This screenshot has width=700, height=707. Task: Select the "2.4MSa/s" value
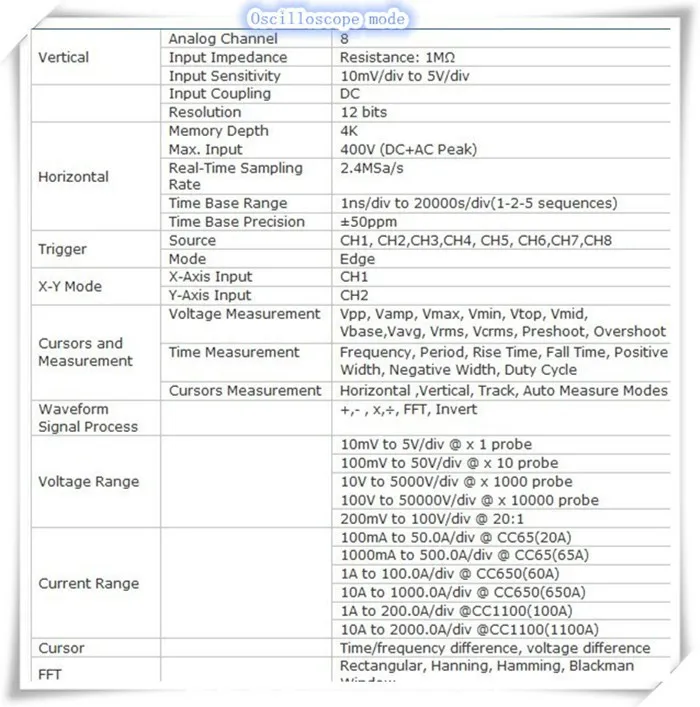coord(372,168)
